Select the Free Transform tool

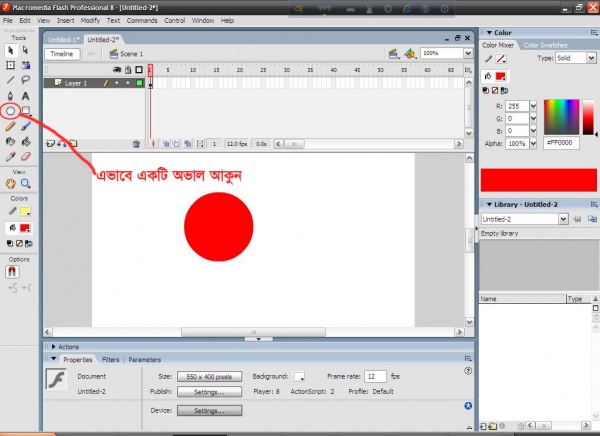point(11,65)
